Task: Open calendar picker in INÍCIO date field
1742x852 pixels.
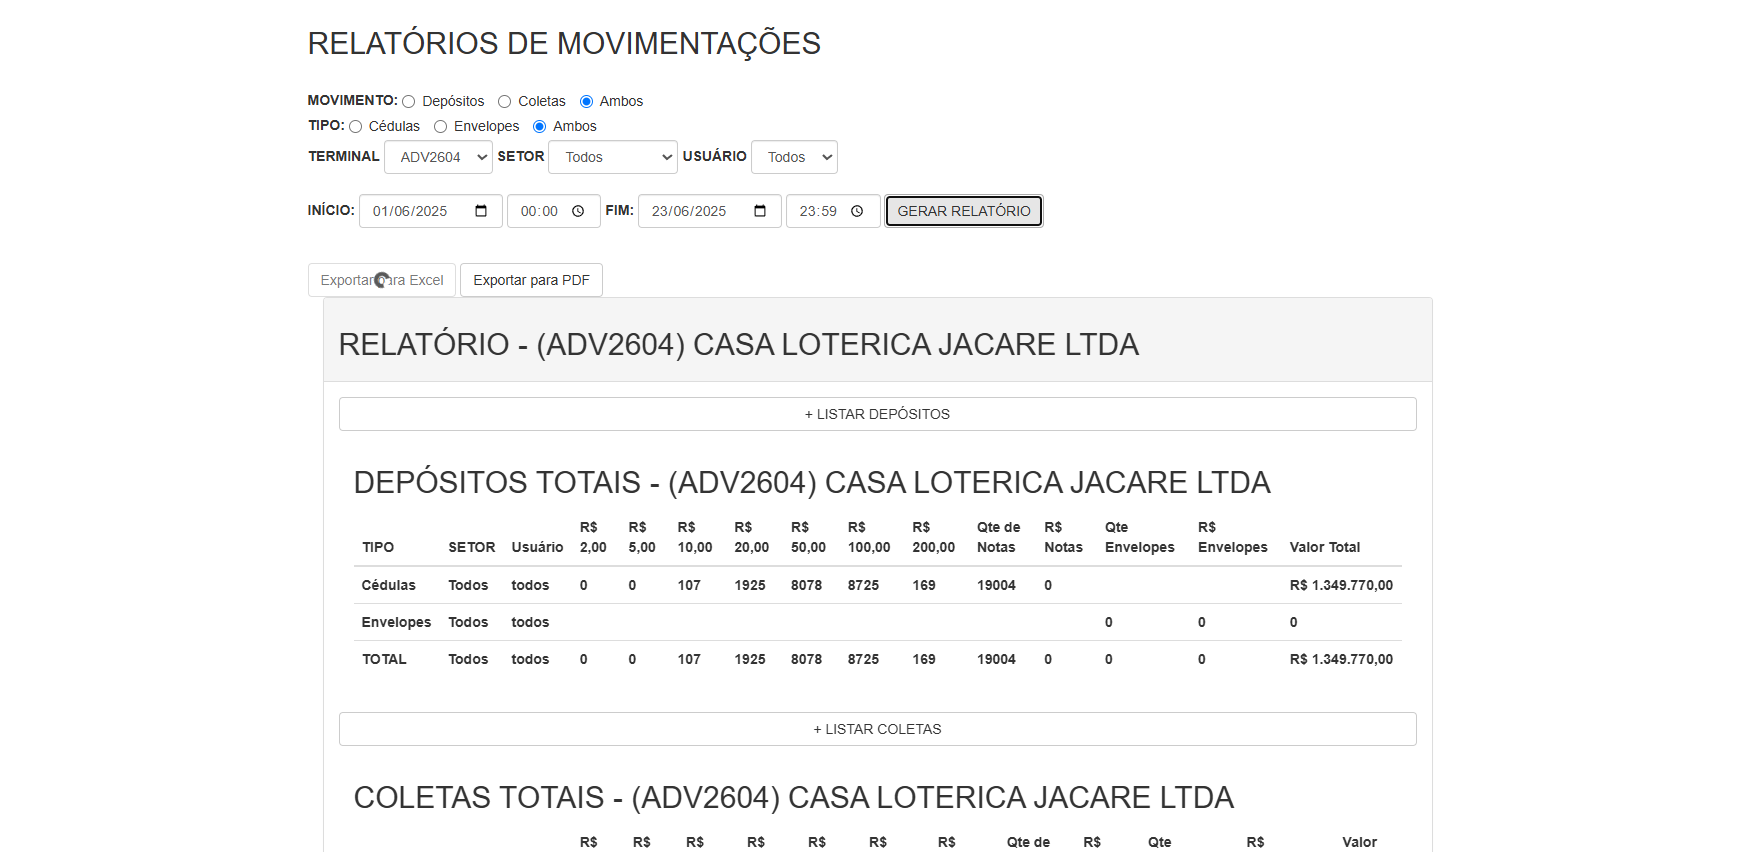Action: pos(481,211)
